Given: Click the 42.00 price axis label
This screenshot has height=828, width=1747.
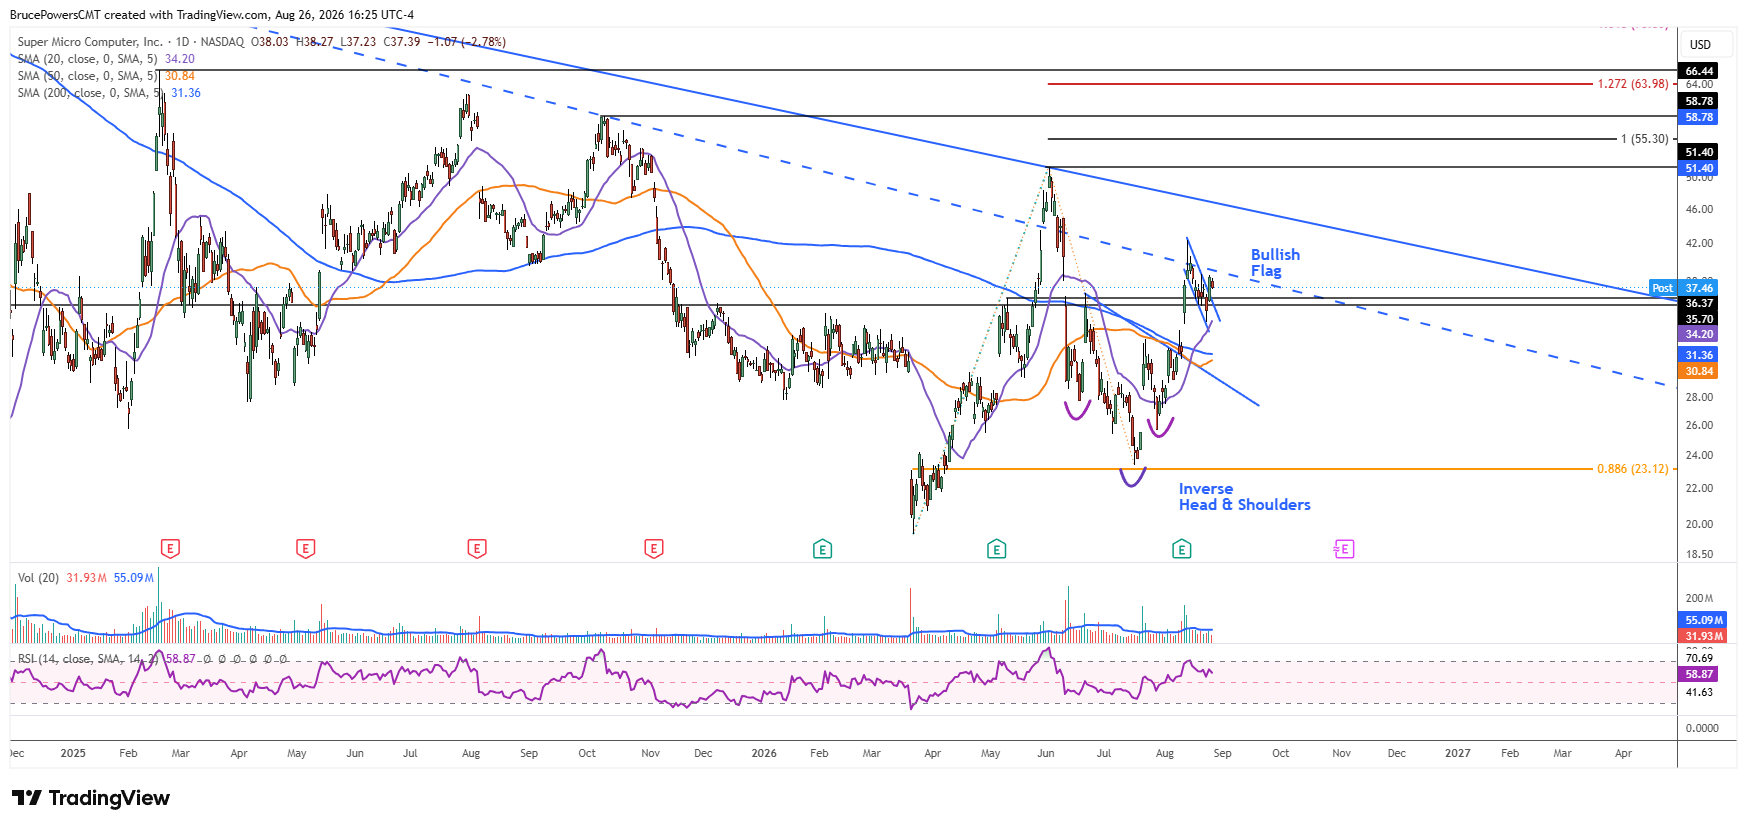Looking at the screenshot, I should coord(1699,243).
